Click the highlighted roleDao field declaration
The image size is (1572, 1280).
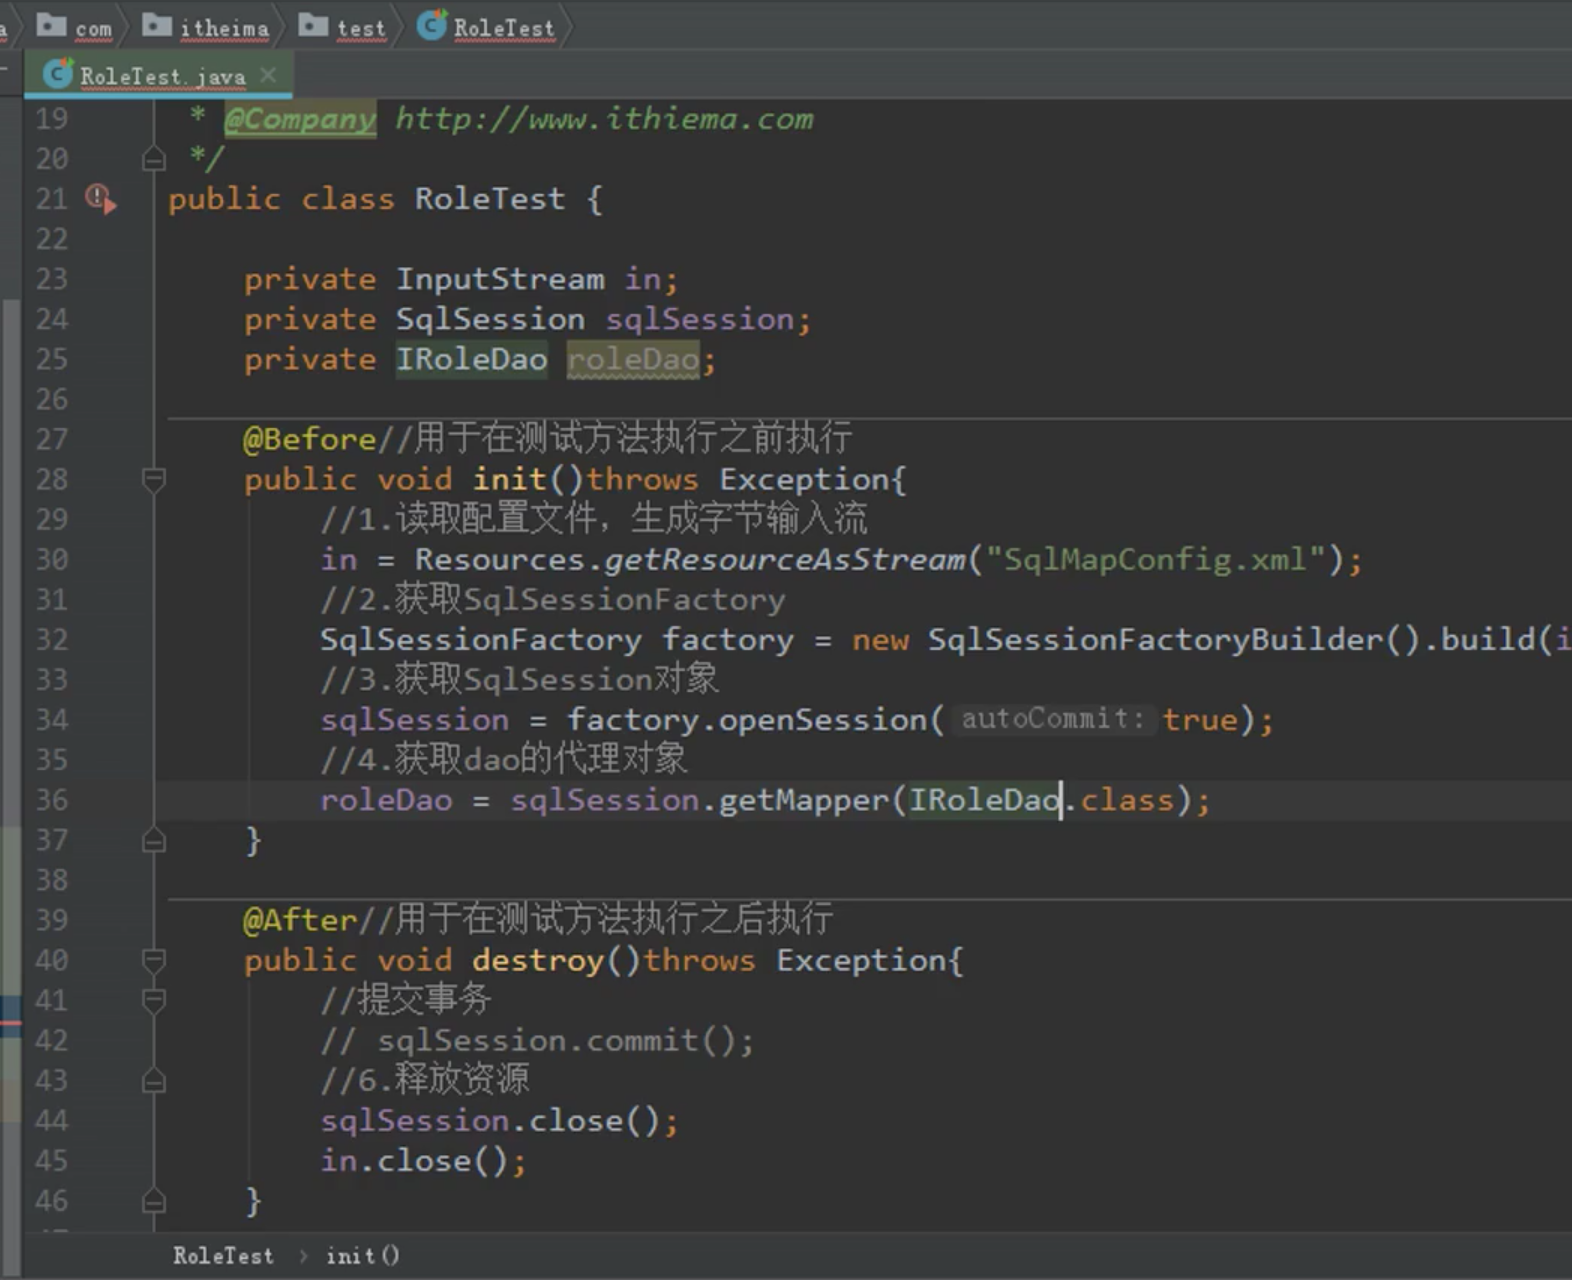point(633,360)
